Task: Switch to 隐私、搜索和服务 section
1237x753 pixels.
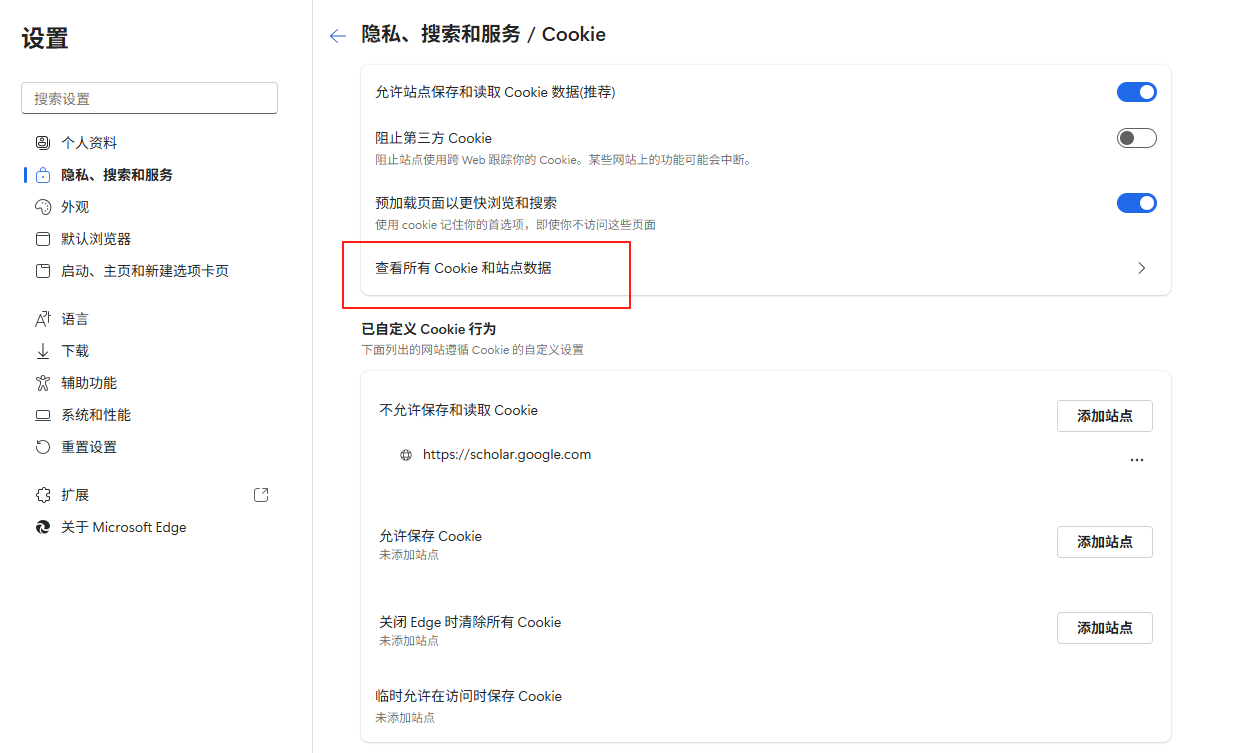Action: click(42, 174)
